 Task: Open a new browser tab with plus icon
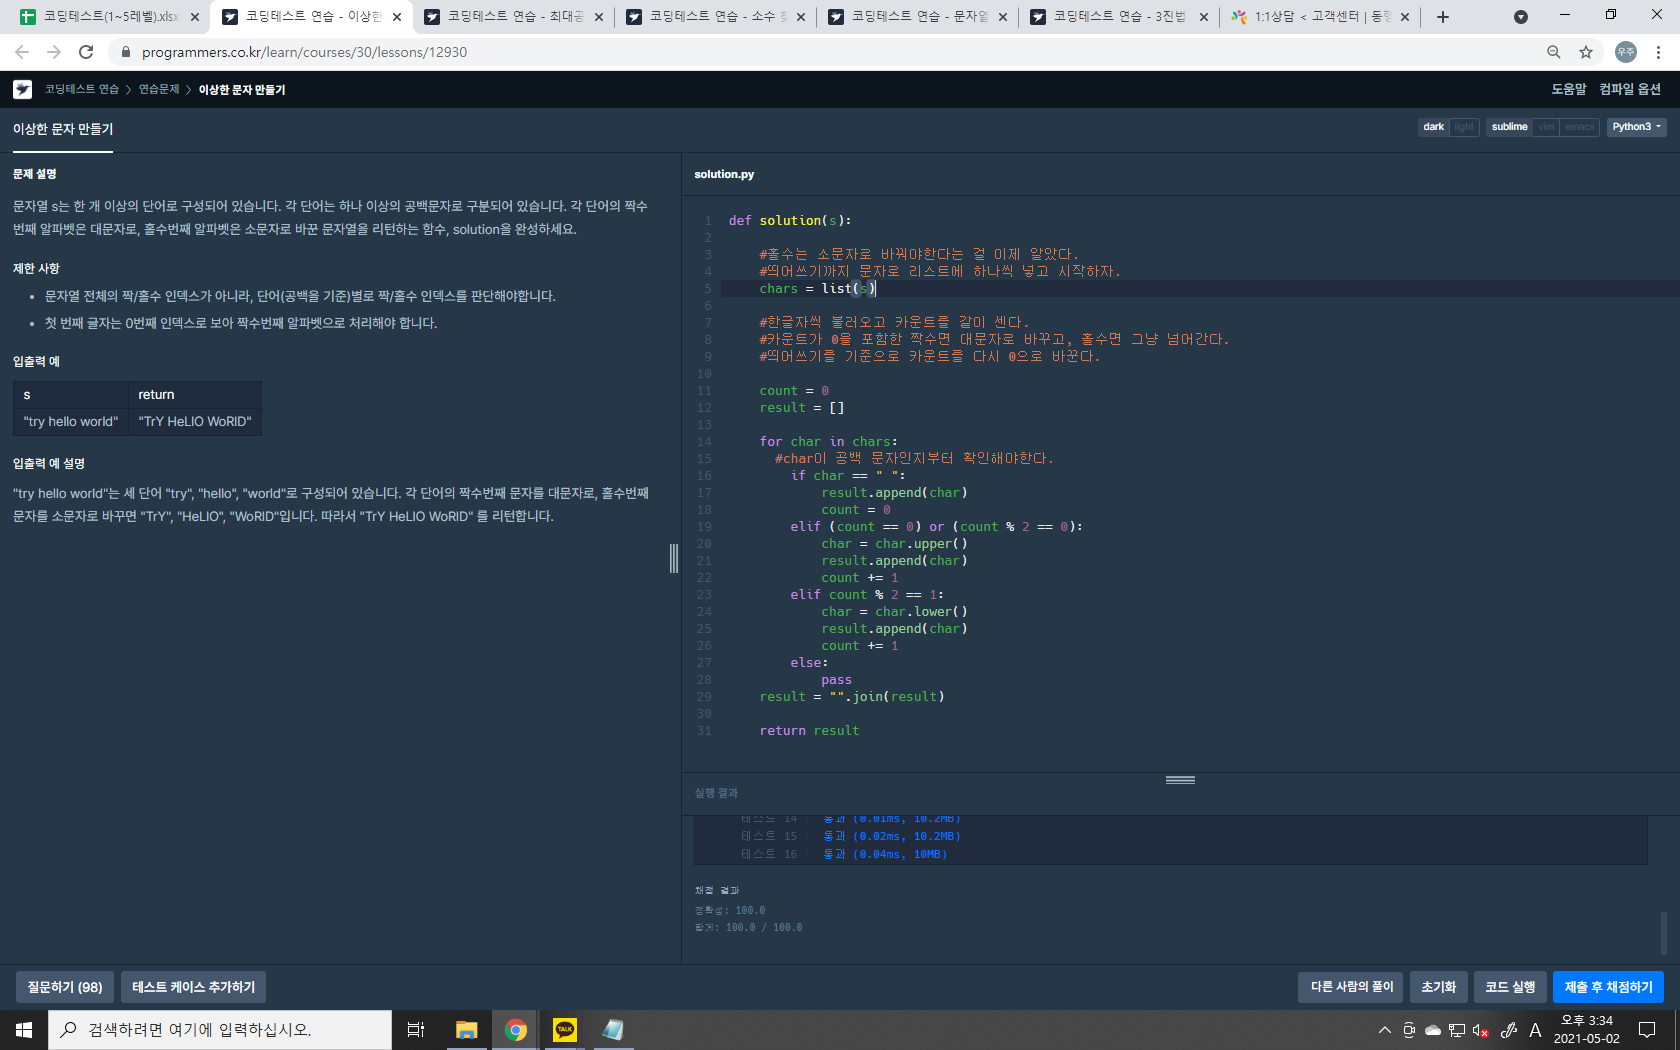point(1443,17)
